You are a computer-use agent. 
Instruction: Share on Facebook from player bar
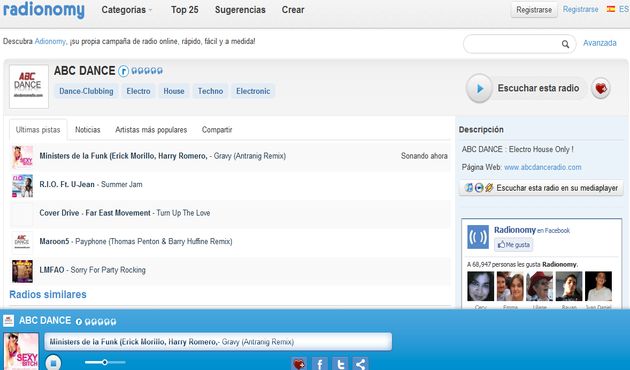[x=320, y=364]
